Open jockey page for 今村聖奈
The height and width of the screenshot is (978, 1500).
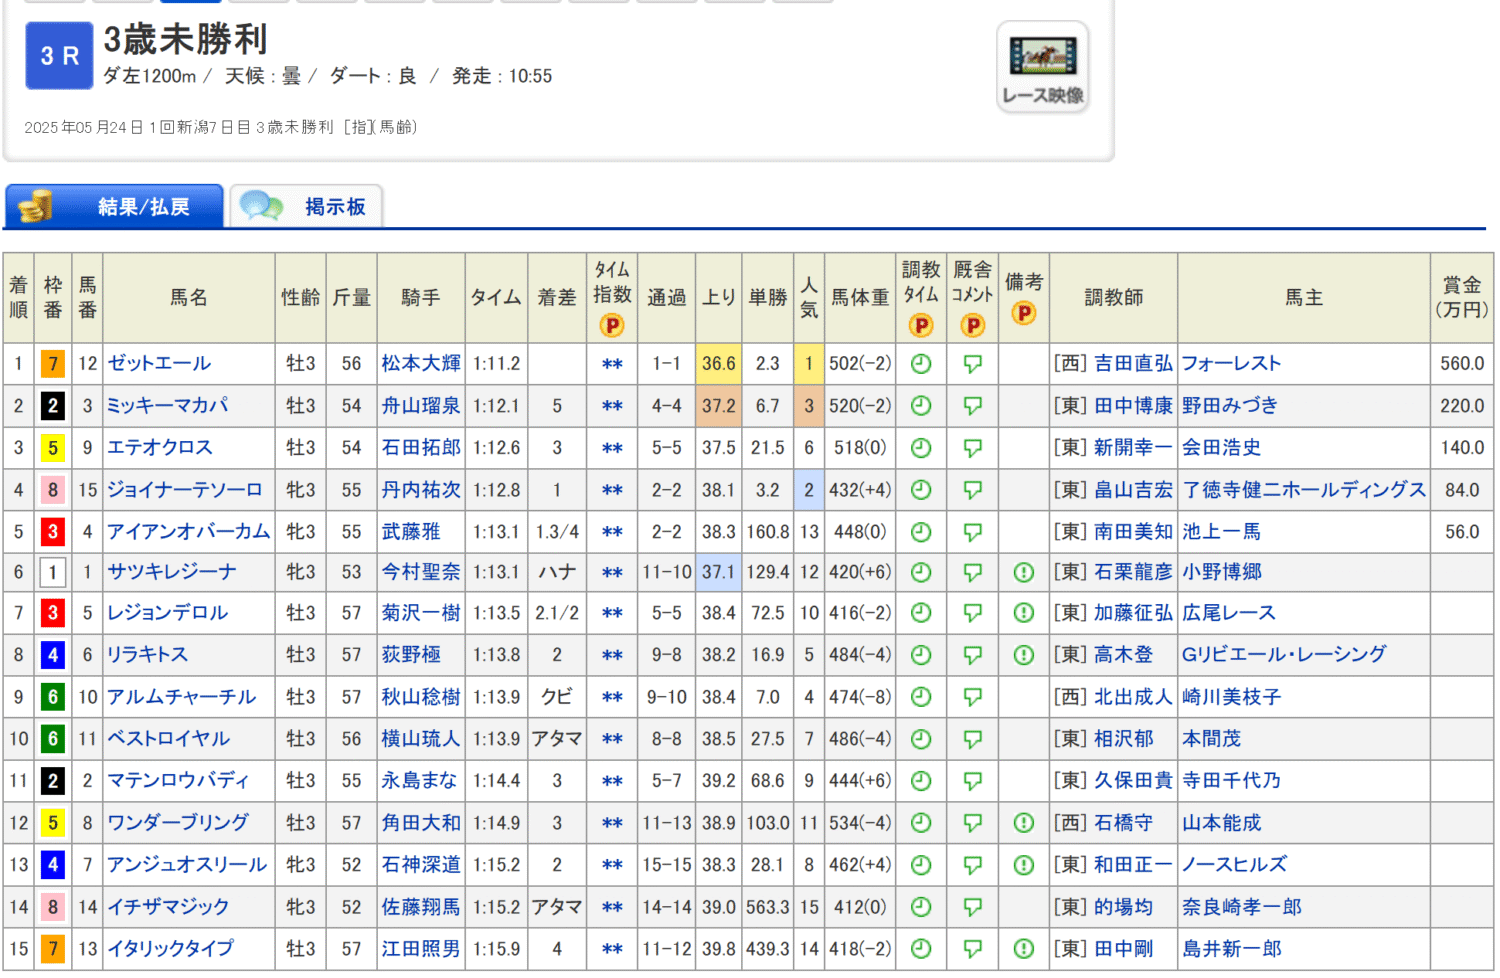point(420,572)
